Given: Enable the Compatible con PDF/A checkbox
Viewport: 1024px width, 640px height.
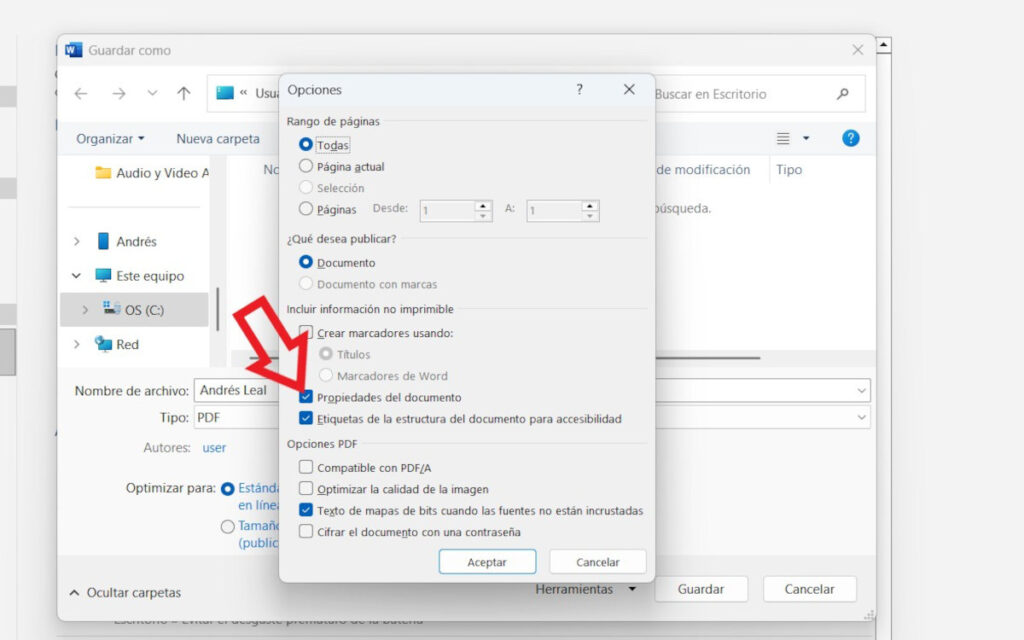Looking at the screenshot, I should [306, 466].
